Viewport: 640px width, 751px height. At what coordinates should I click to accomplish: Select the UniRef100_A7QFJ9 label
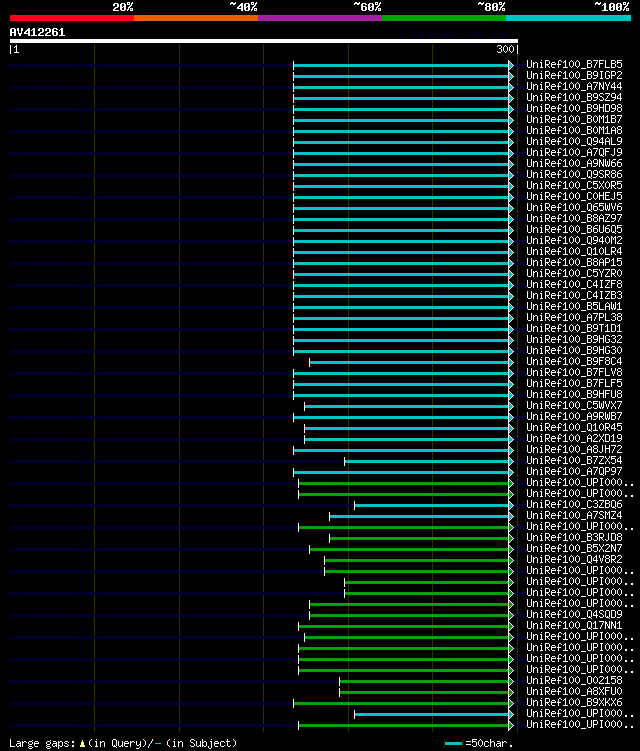pos(574,152)
